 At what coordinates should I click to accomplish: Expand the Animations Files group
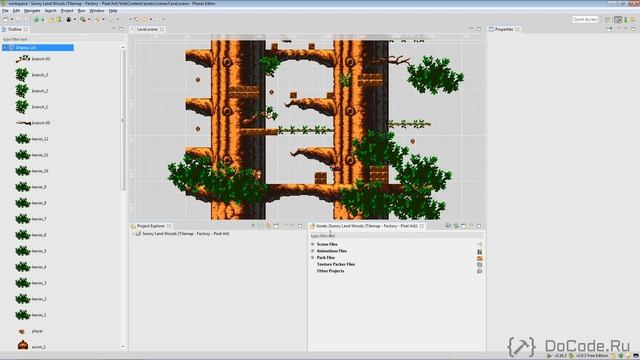click(x=313, y=251)
